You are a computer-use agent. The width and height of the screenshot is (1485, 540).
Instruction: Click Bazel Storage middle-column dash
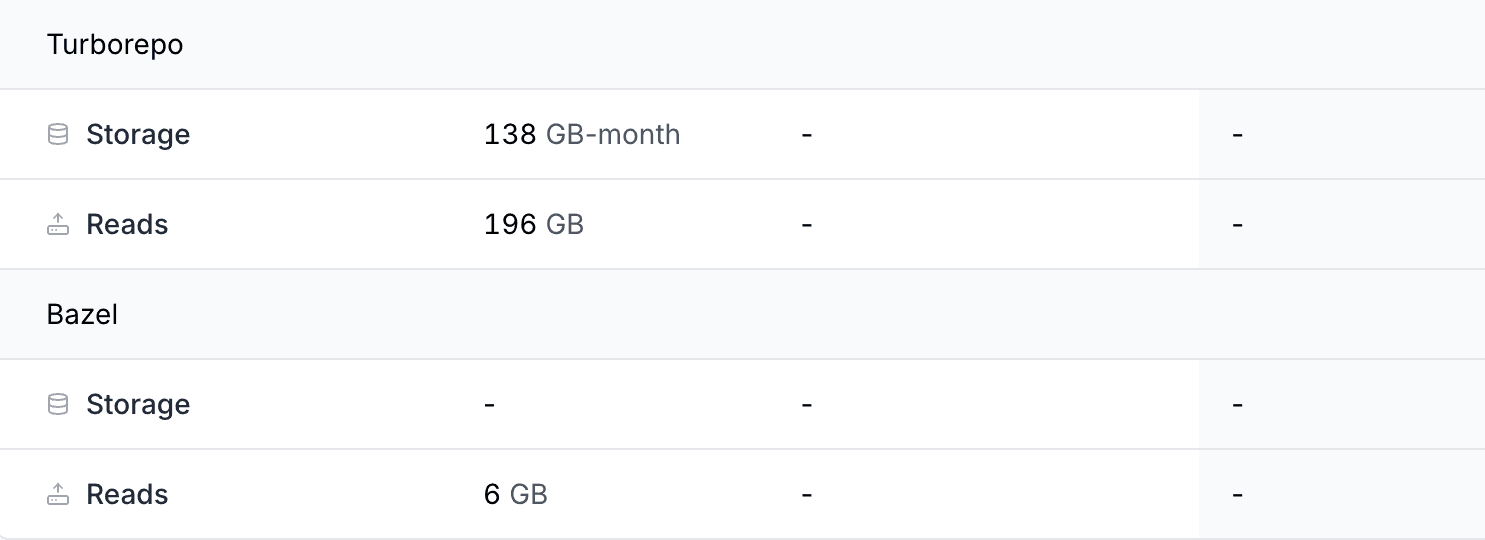[x=806, y=405]
